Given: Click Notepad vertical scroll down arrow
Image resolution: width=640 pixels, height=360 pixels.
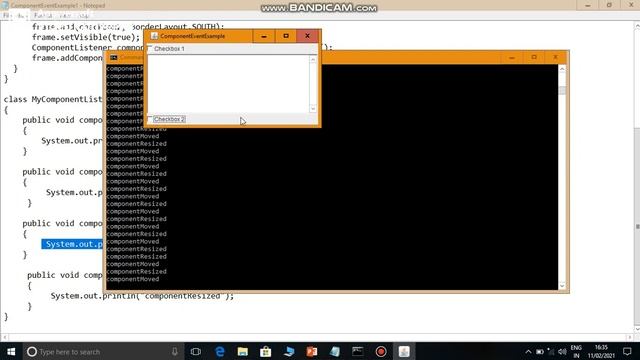Looking at the screenshot, I should coord(637,329).
